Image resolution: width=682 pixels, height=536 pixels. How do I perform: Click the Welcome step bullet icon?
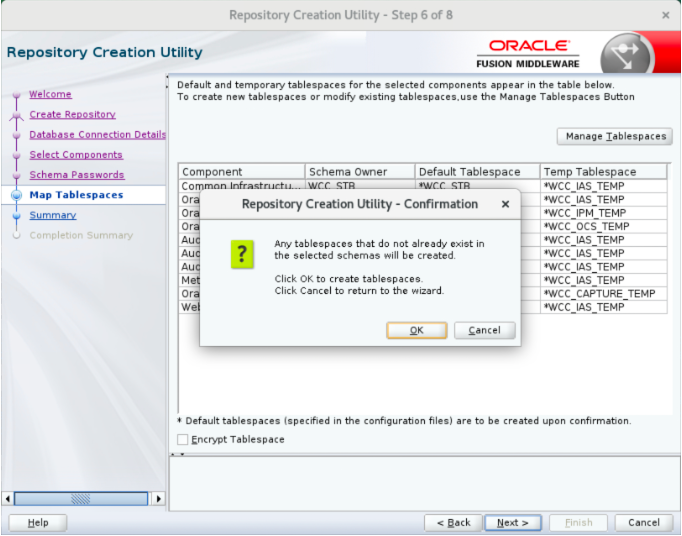pos(17,94)
